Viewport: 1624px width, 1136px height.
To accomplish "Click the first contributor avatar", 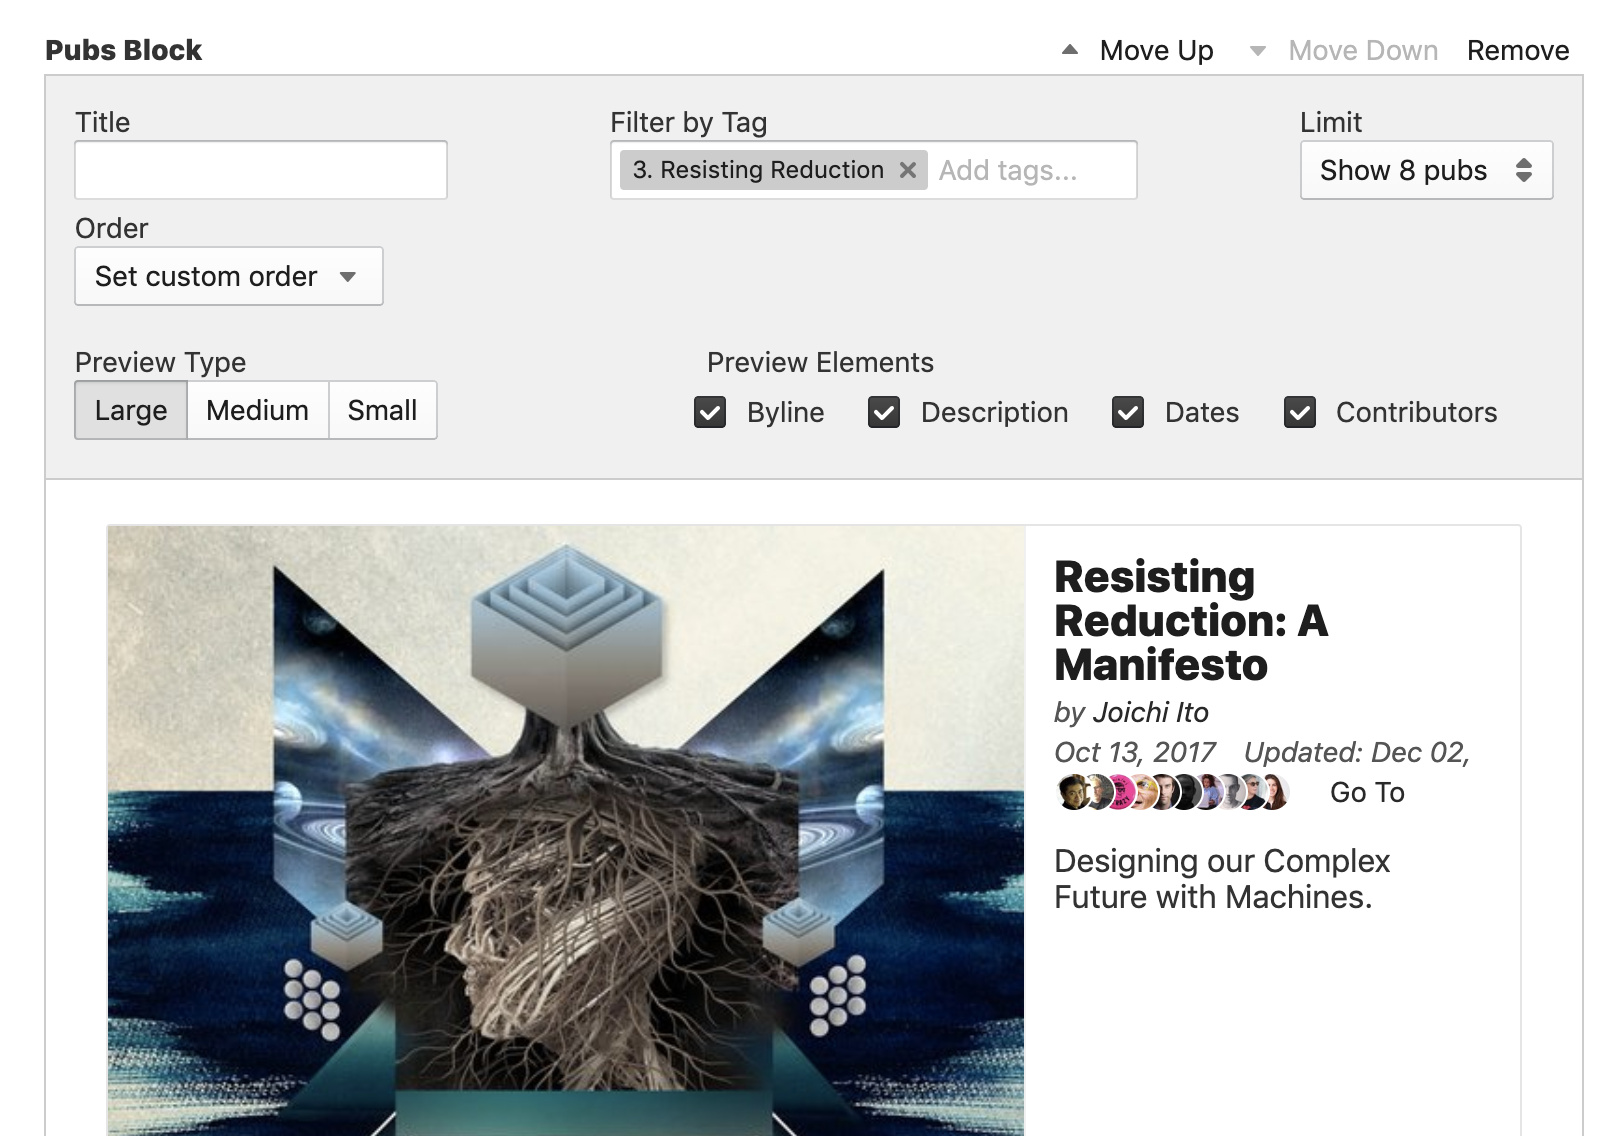I will point(1072,792).
